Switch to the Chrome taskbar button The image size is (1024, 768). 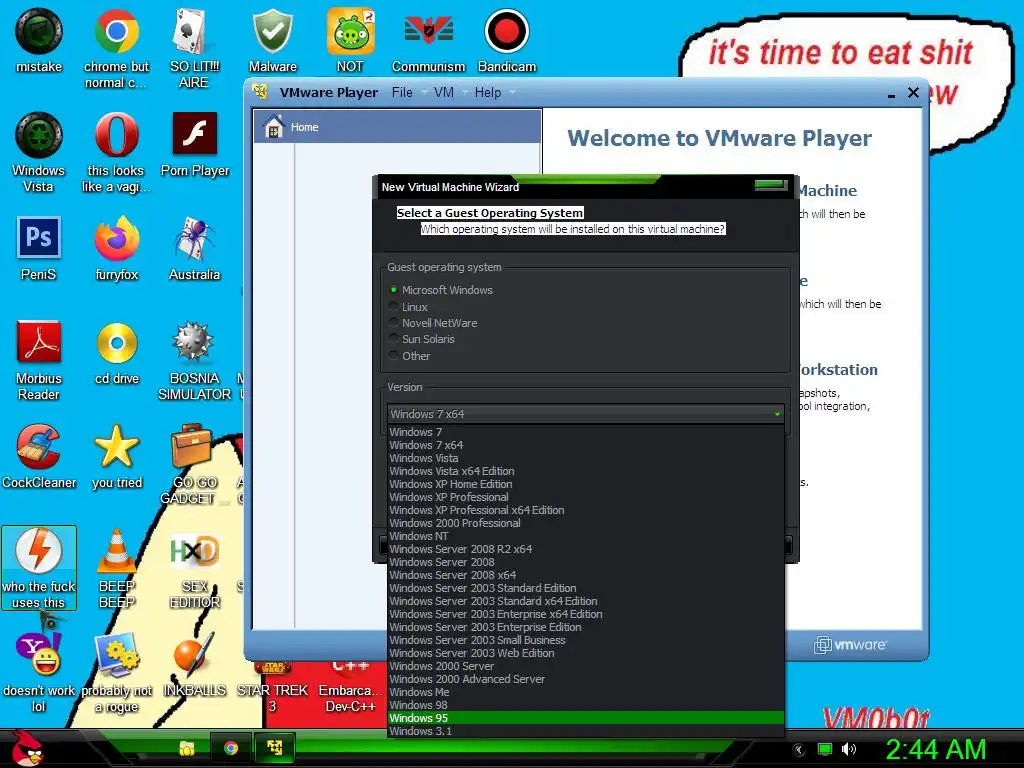[x=230, y=748]
